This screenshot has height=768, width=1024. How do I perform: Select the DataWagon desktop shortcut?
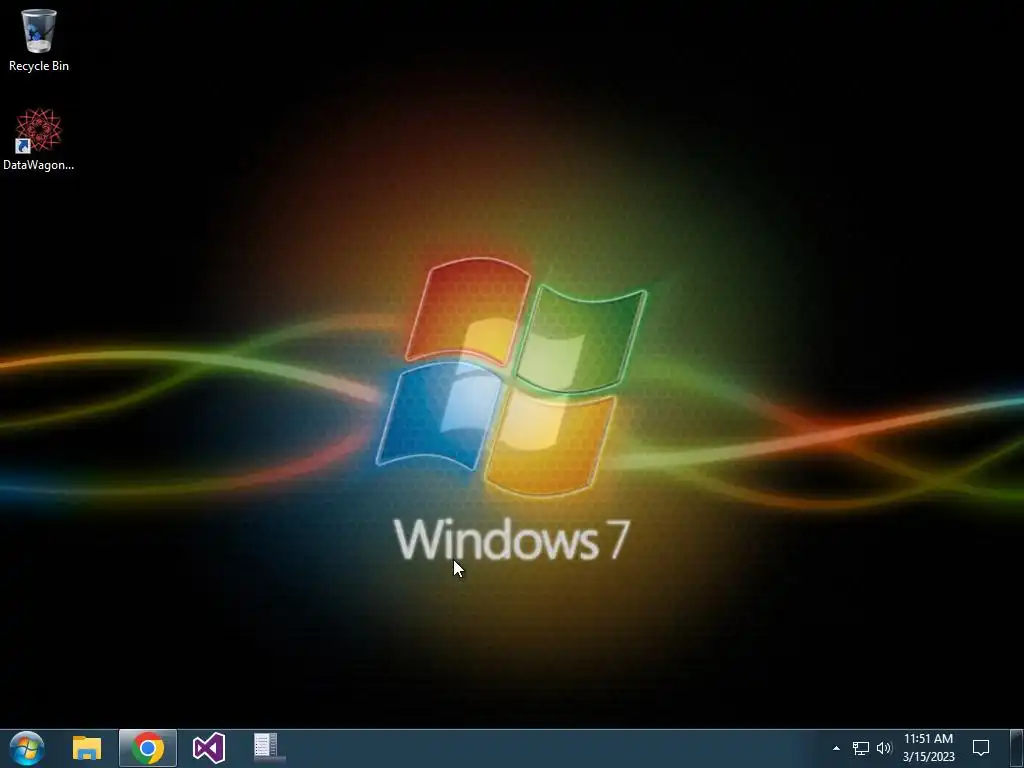[x=39, y=139]
